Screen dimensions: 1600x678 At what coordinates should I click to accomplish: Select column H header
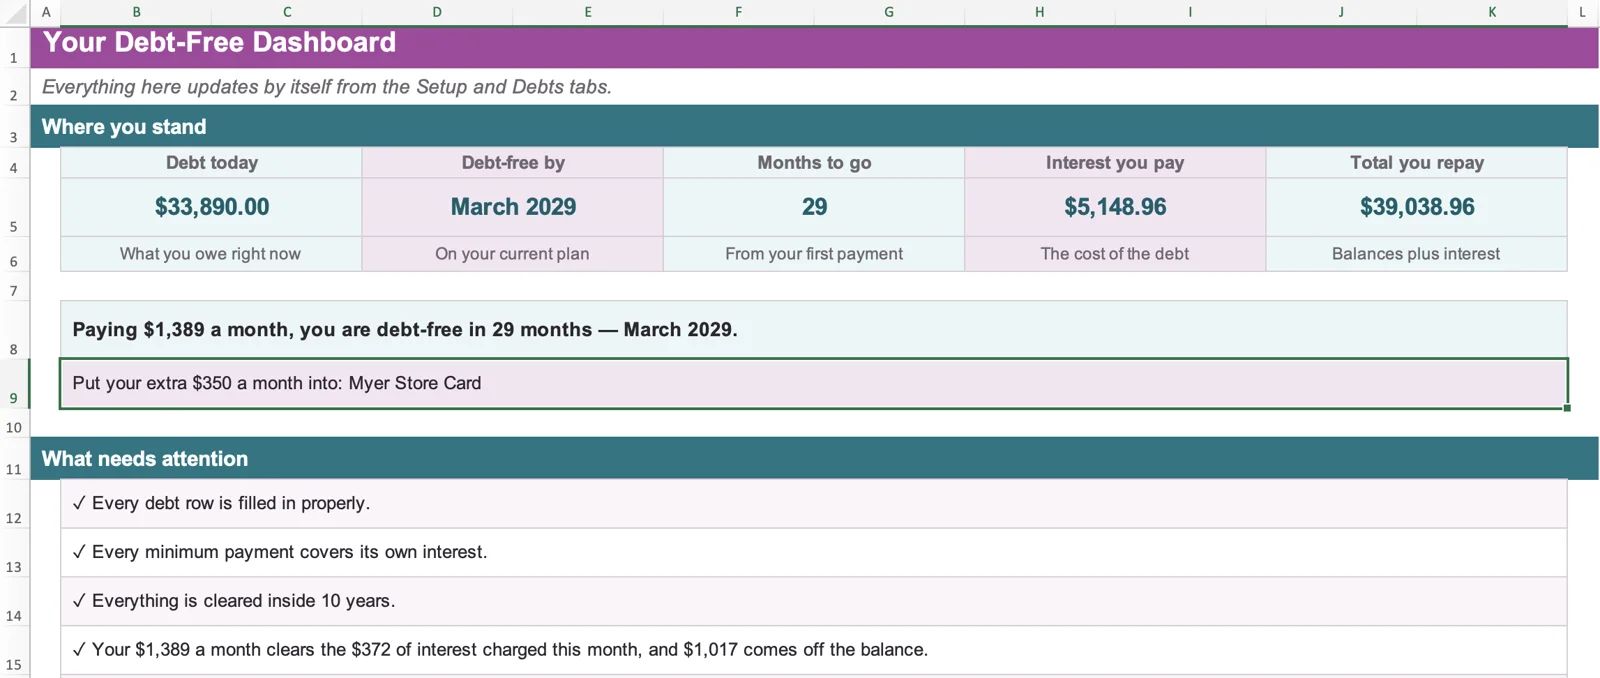(1040, 12)
